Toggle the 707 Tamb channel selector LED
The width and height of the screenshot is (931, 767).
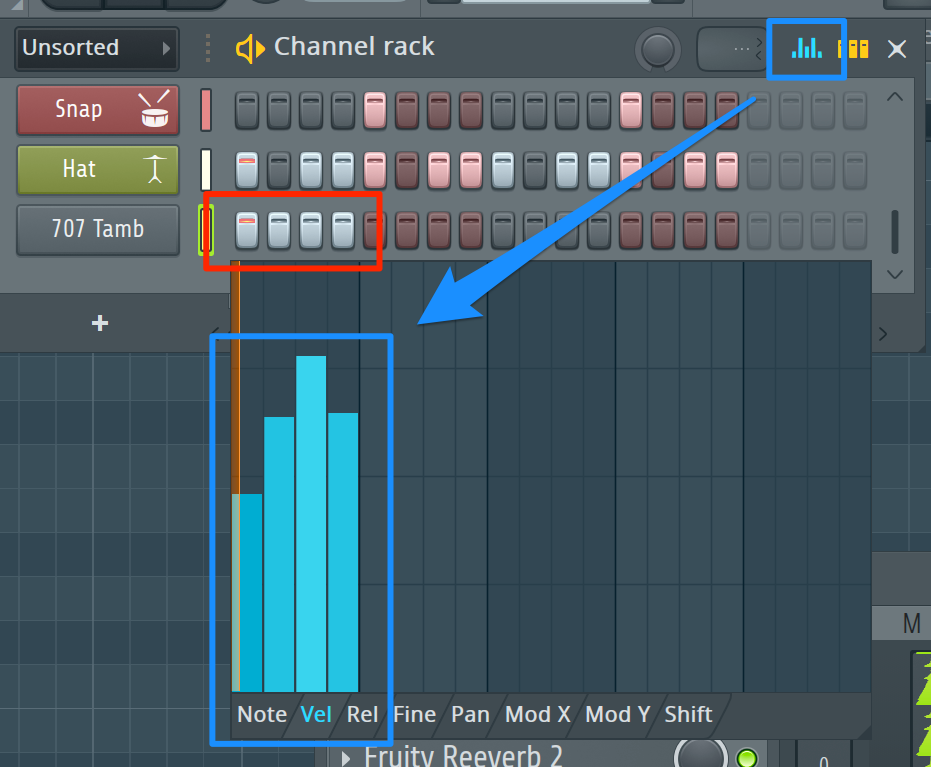point(206,230)
